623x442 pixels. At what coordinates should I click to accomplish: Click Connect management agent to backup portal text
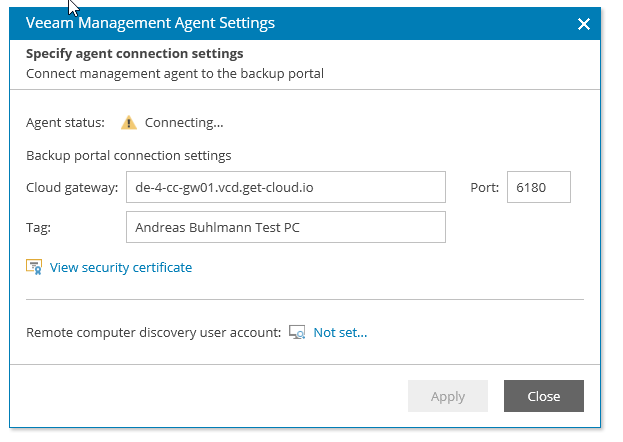[x=175, y=74]
